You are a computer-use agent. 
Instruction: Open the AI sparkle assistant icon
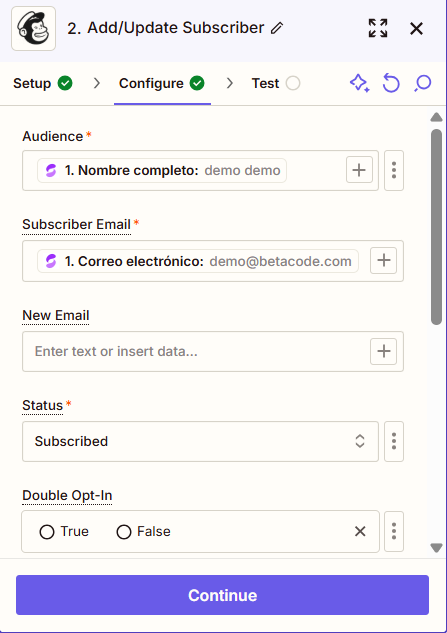(x=359, y=84)
